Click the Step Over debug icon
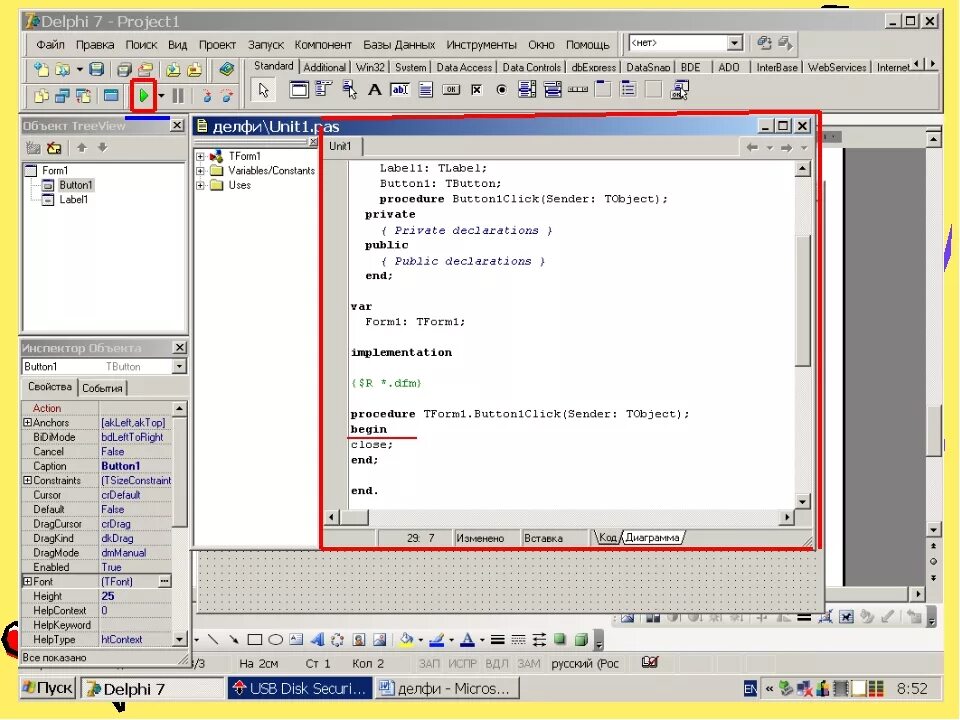Viewport: 960px width, 720px height. 227,96
